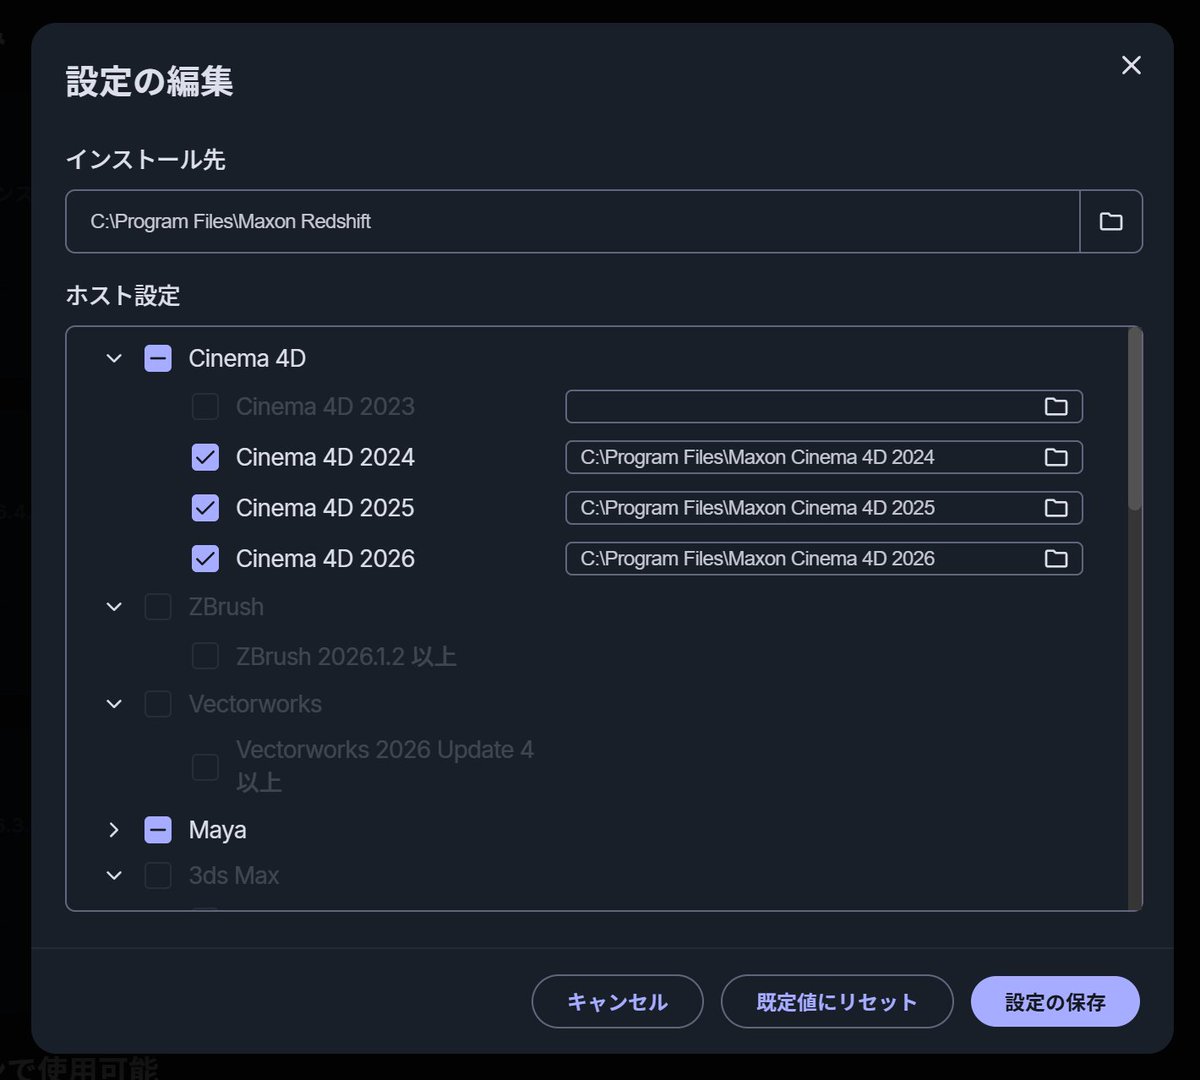Collapse the ZBrush group

pos(114,607)
